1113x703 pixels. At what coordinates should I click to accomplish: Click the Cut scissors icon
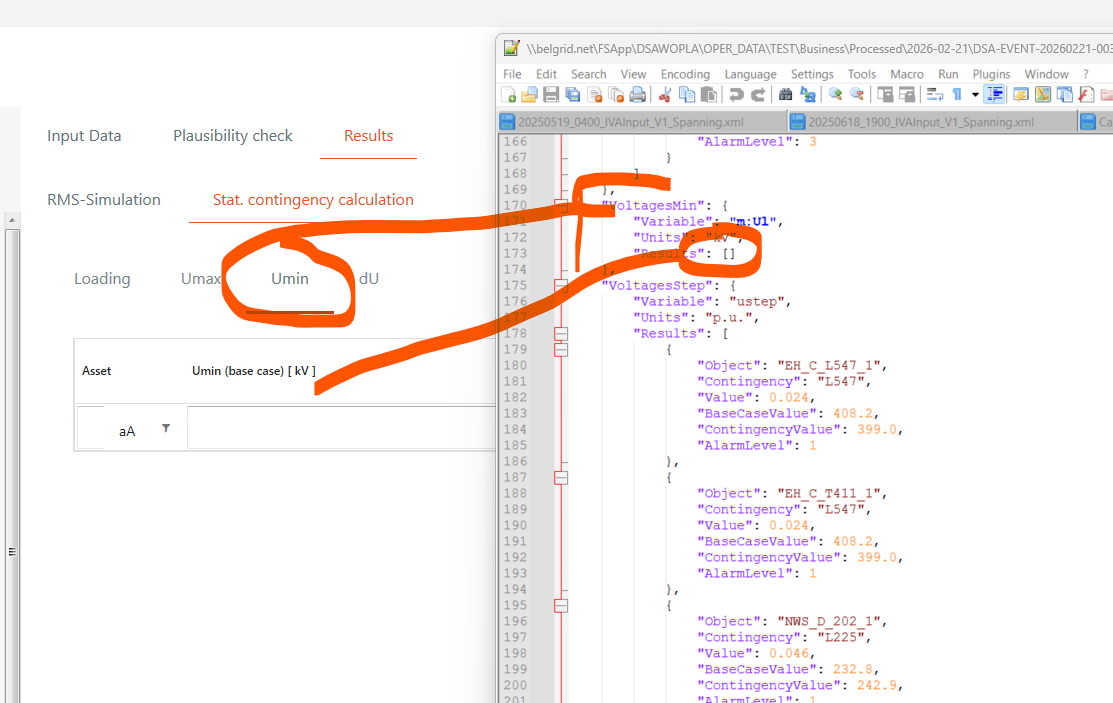pos(664,95)
